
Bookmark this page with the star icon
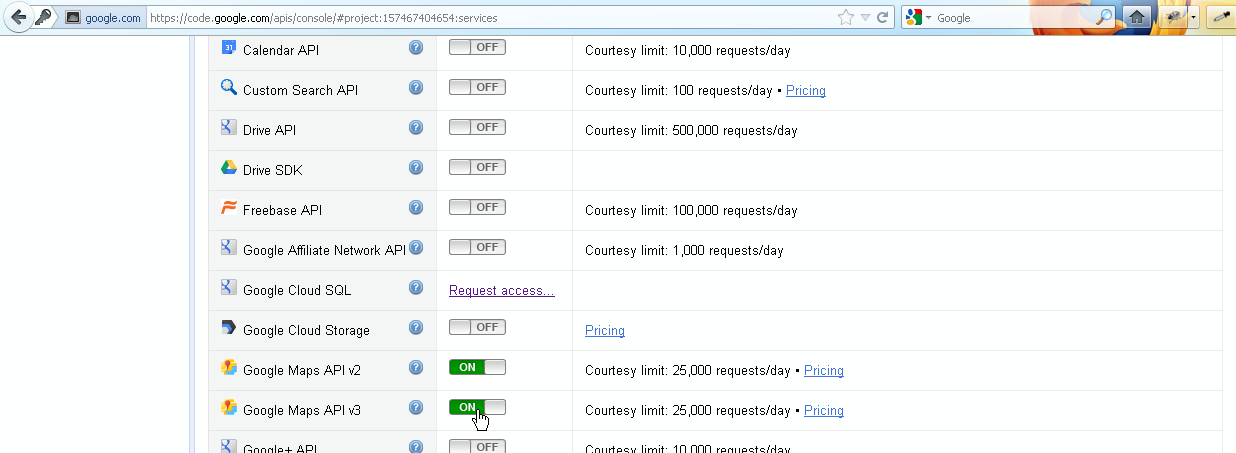click(x=846, y=17)
